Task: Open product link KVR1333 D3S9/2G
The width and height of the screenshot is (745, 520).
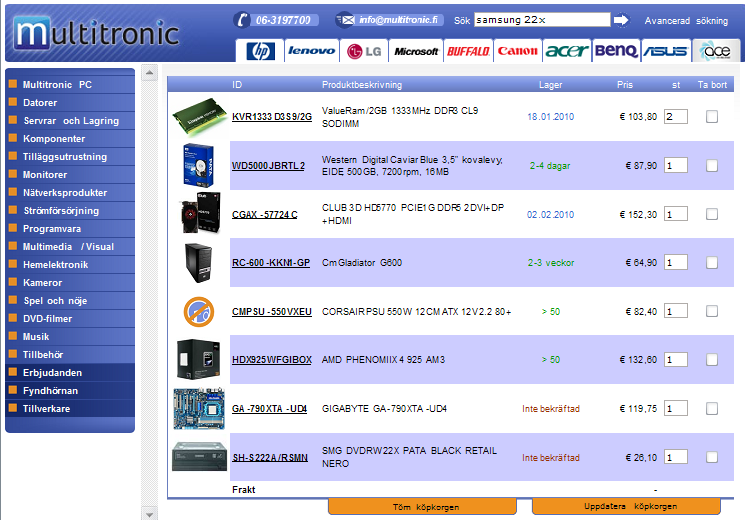Action: click(x=272, y=117)
